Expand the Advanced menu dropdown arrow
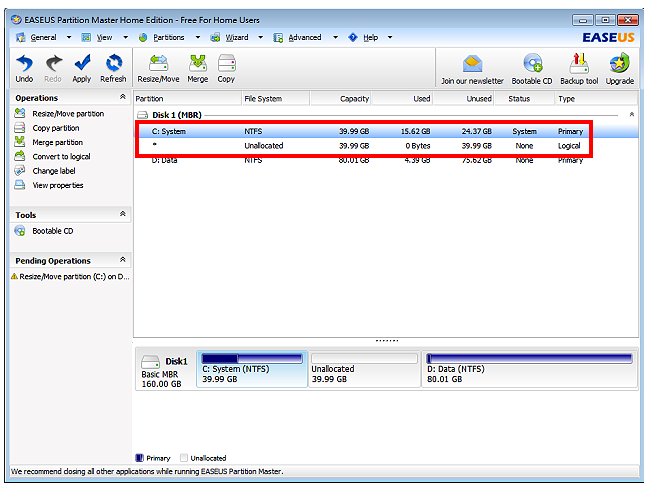Image resolution: width=654 pixels, height=488 pixels. coord(335,37)
